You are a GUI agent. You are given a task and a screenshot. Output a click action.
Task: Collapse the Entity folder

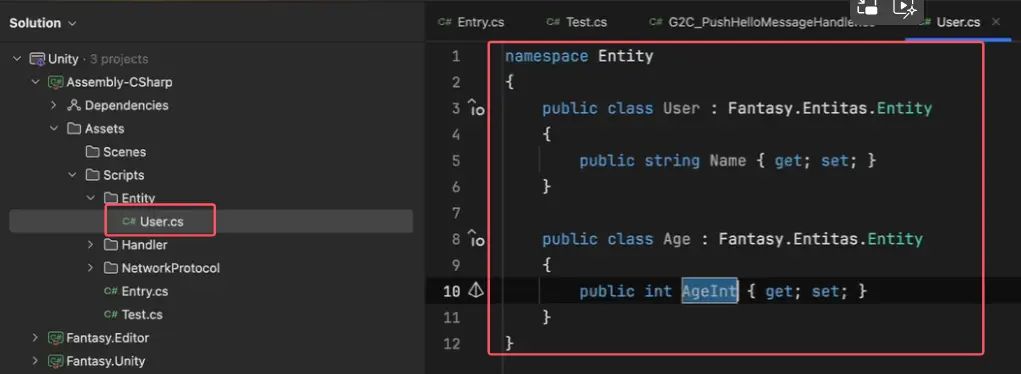pyautogui.click(x=91, y=198)
